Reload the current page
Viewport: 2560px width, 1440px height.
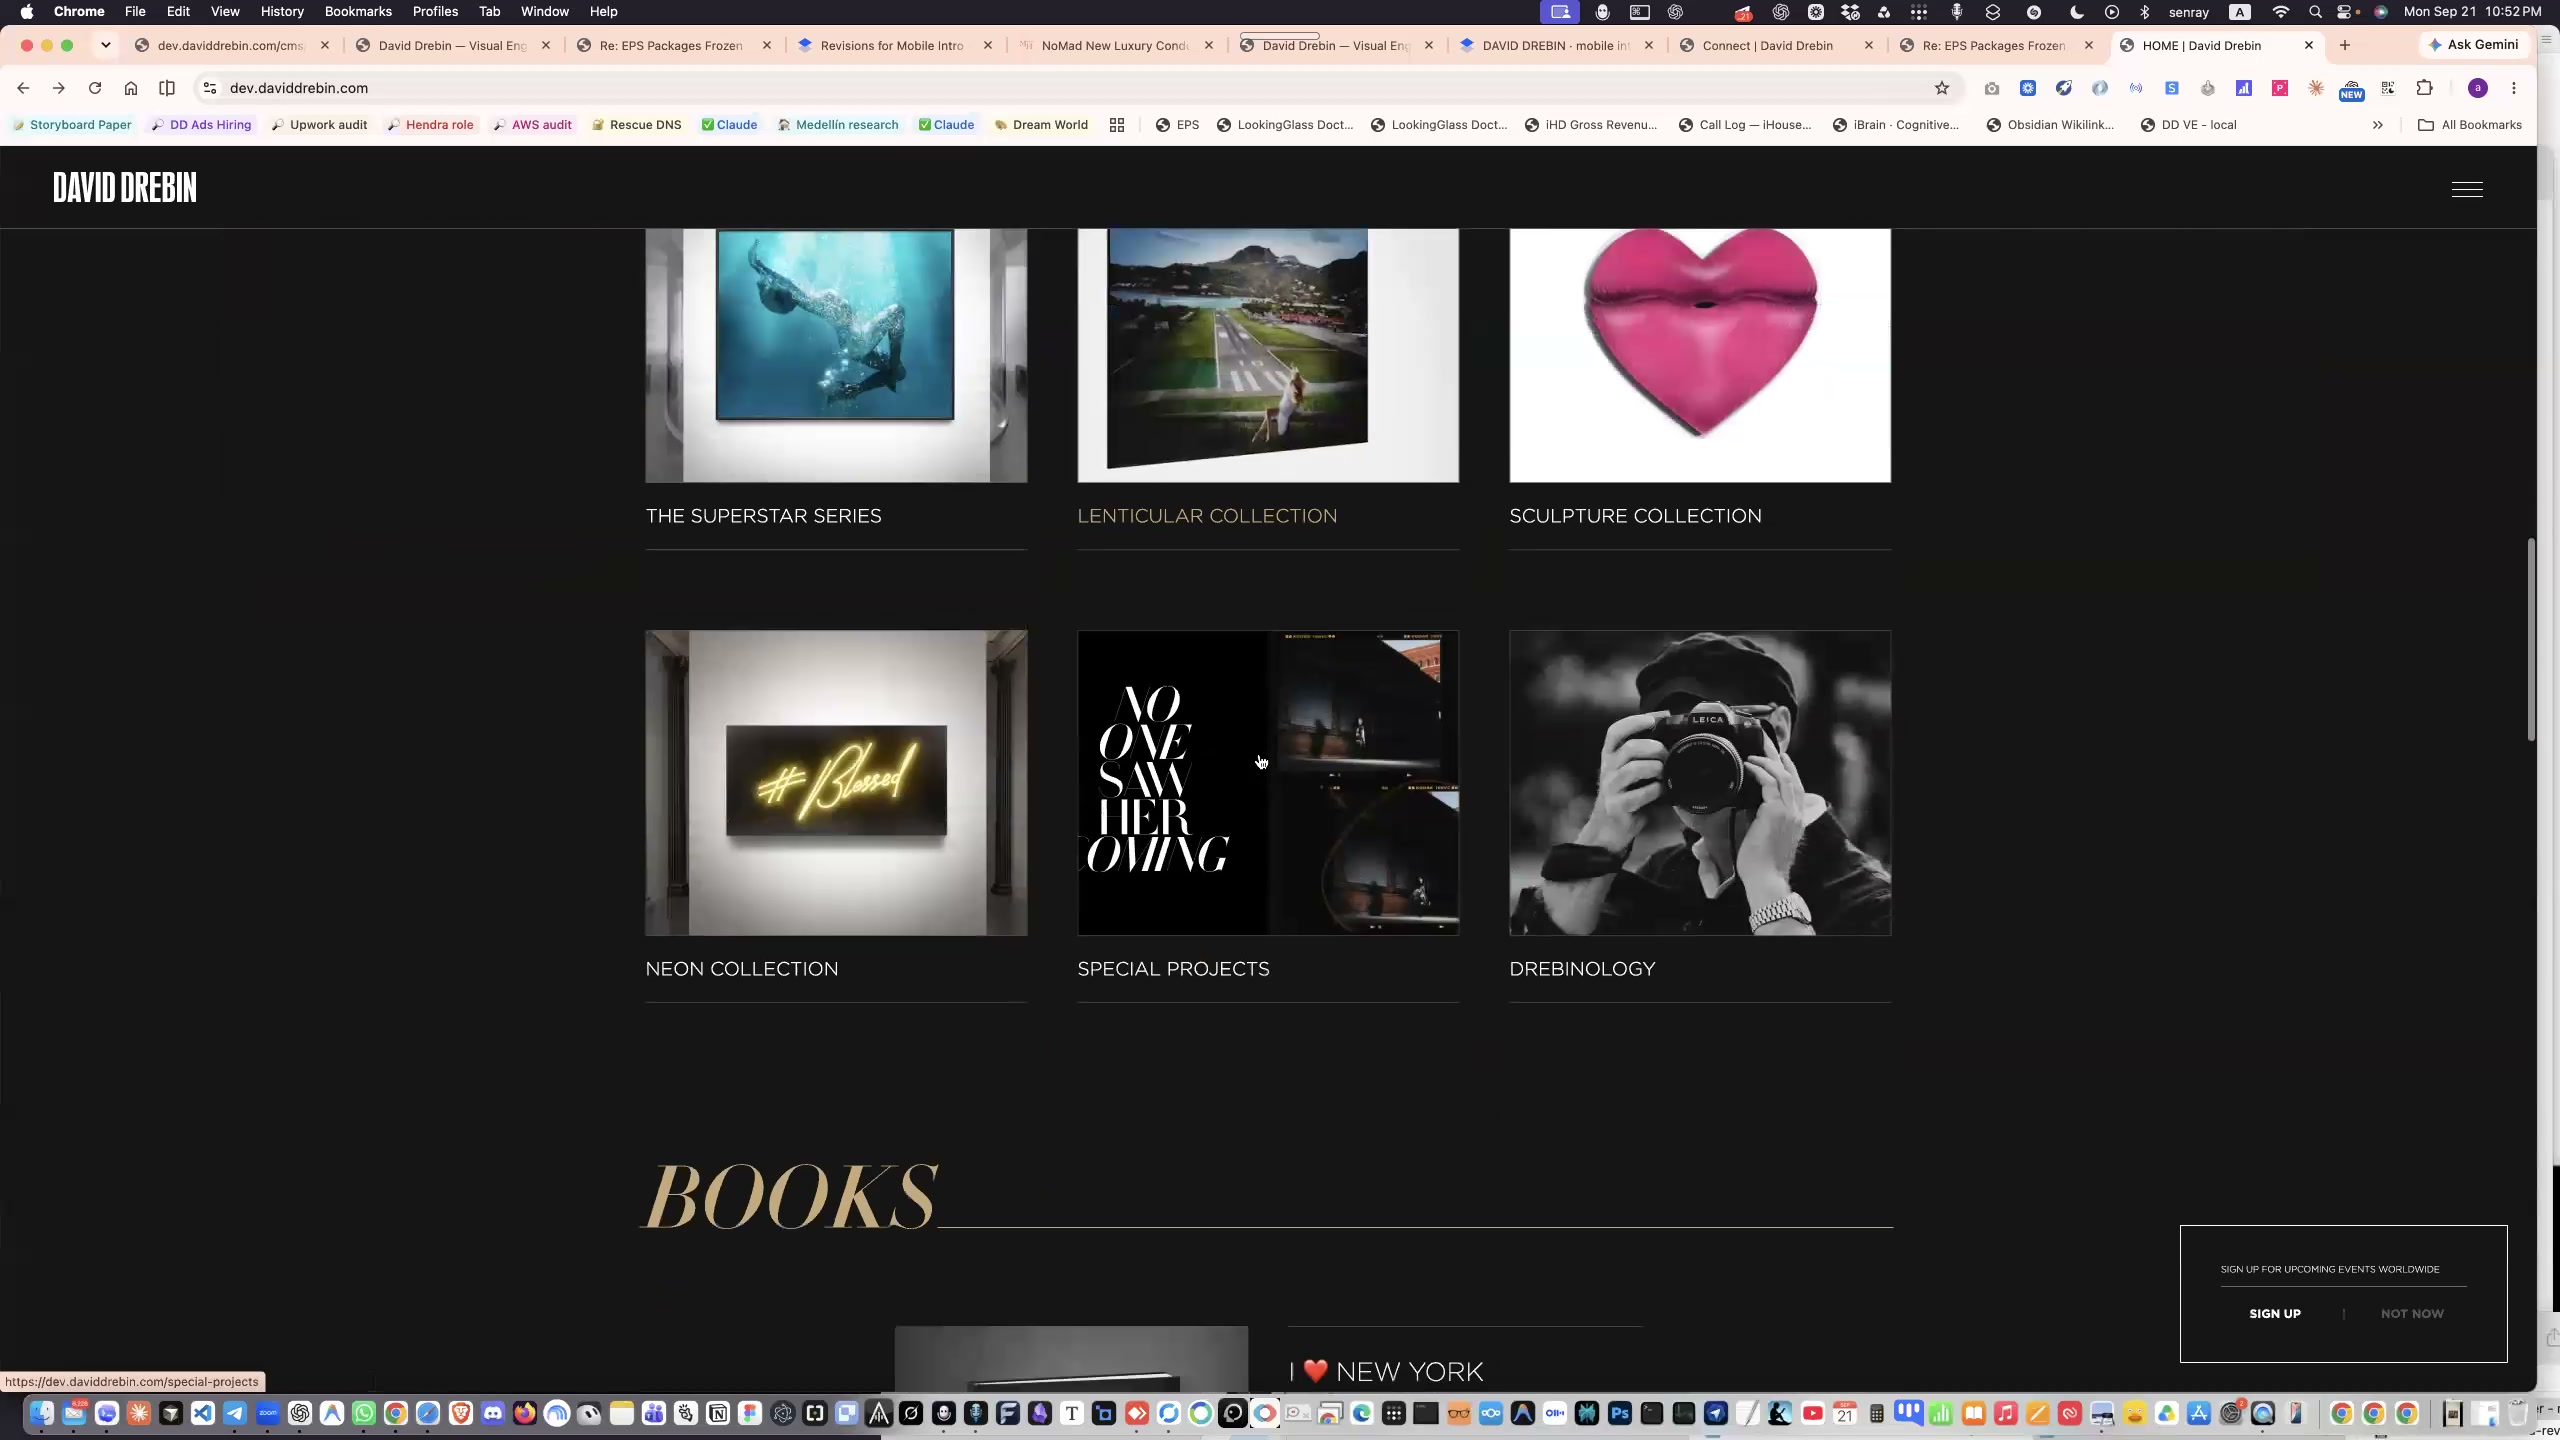coord(95,88)
